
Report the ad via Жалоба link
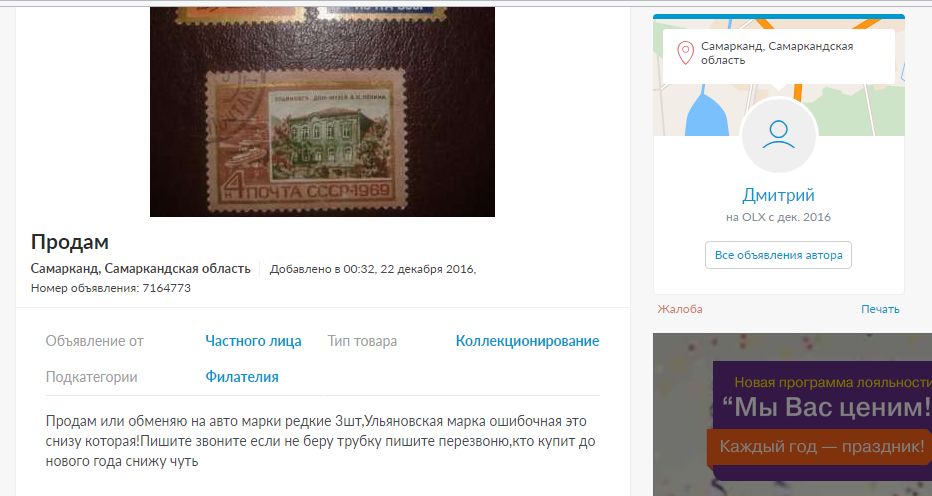pos(680,309)
